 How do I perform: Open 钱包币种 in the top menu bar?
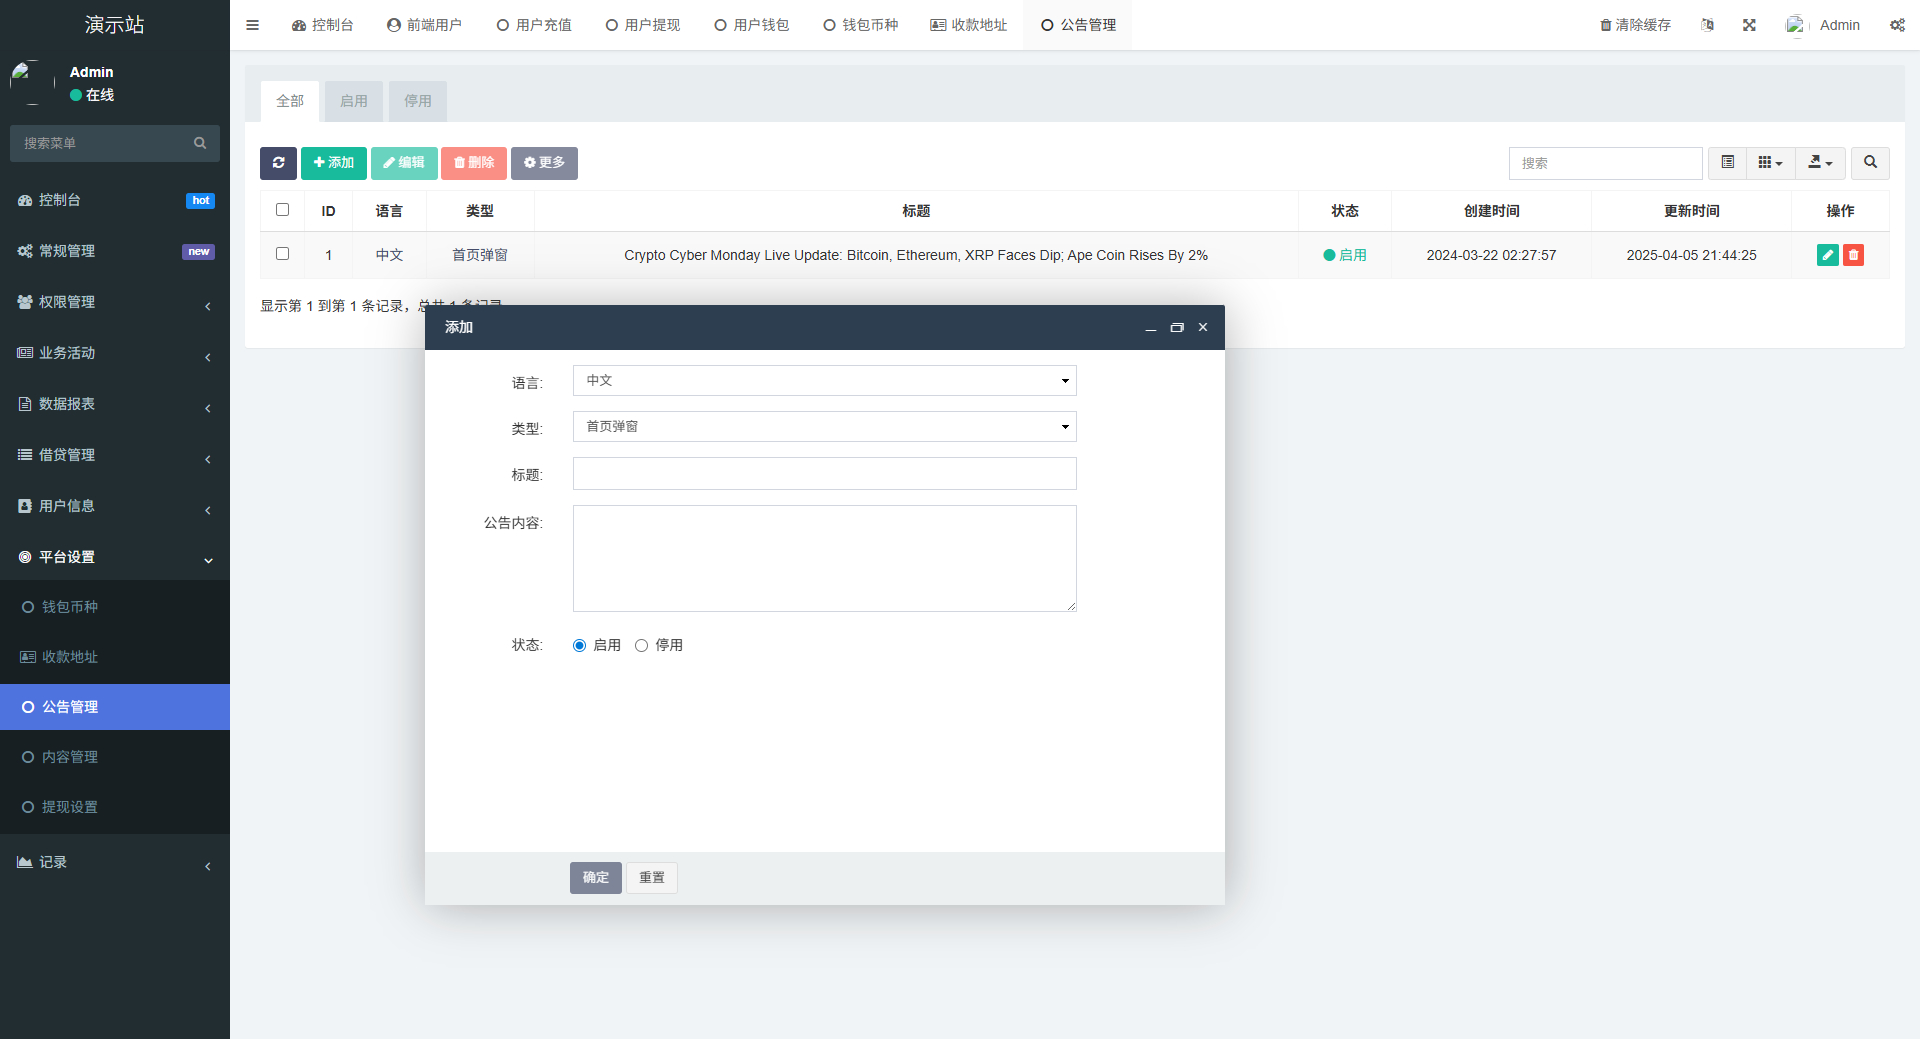click(860, 25)
